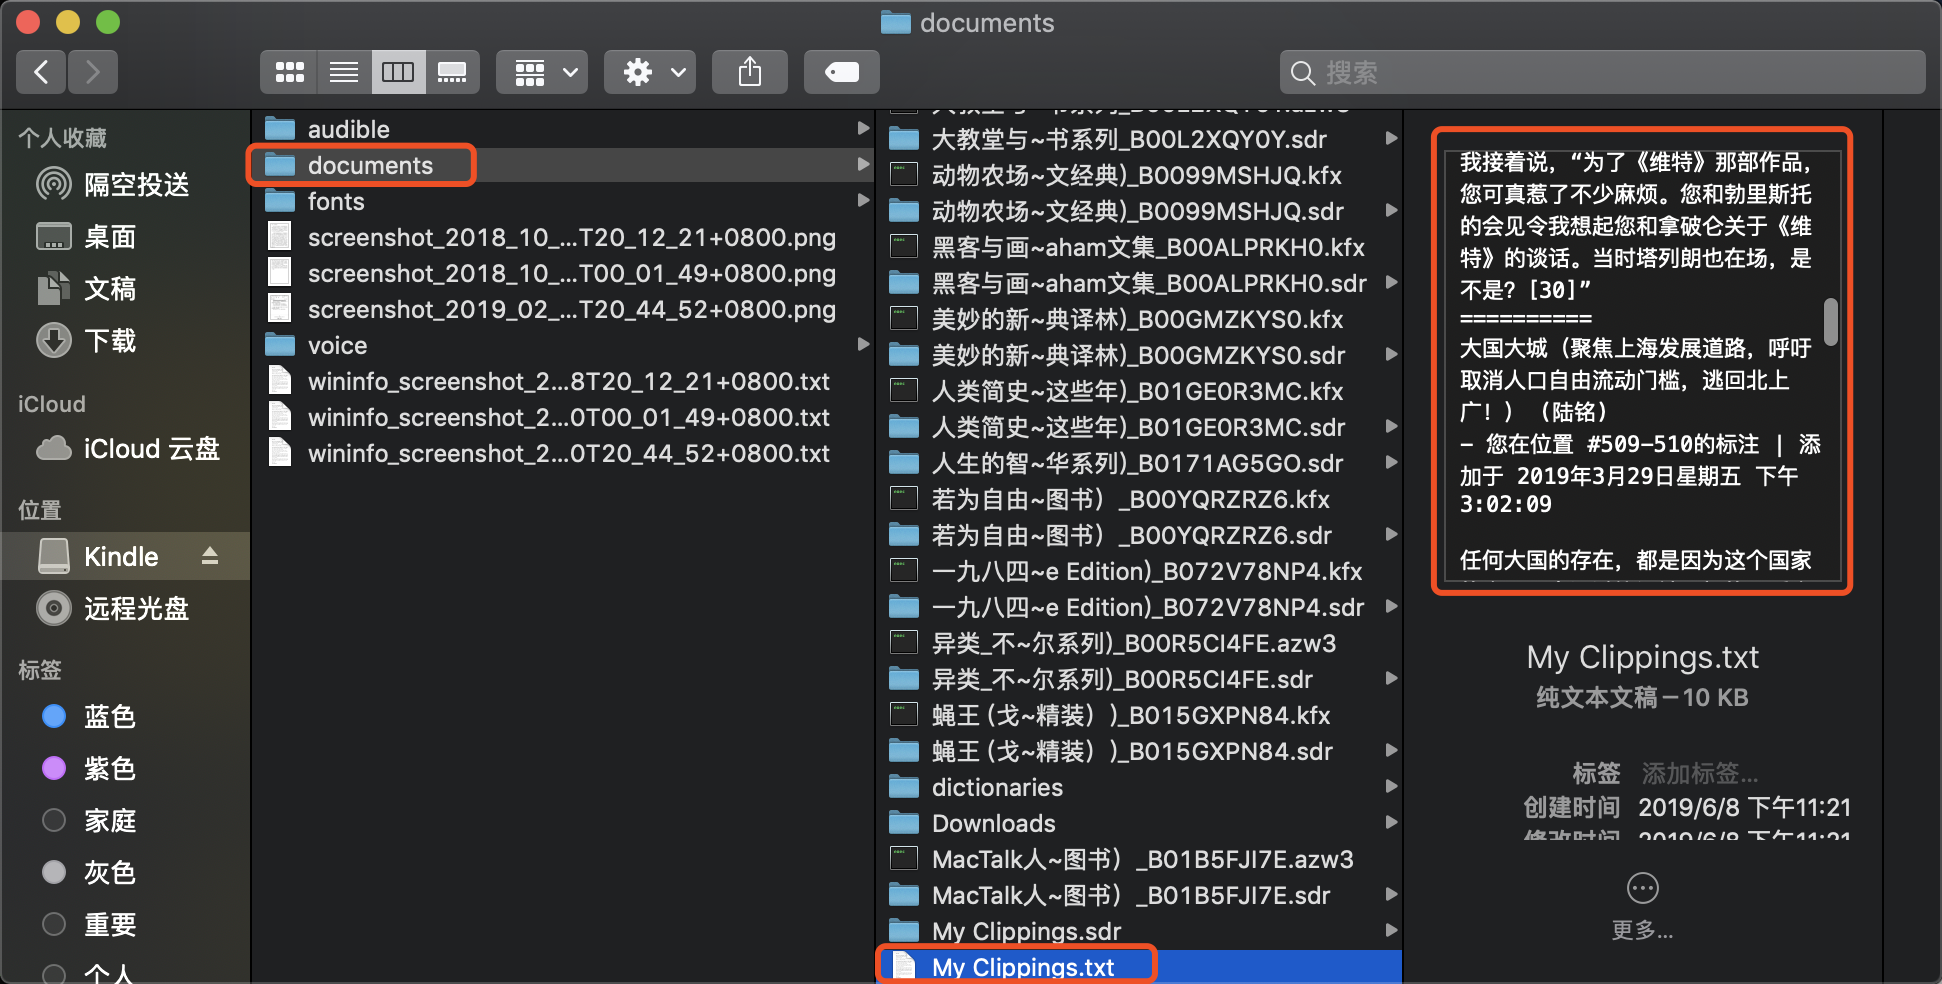This screenshot has height=984, width=1942.
Task: Open the Downloads folder
Action: (1140, 823)
